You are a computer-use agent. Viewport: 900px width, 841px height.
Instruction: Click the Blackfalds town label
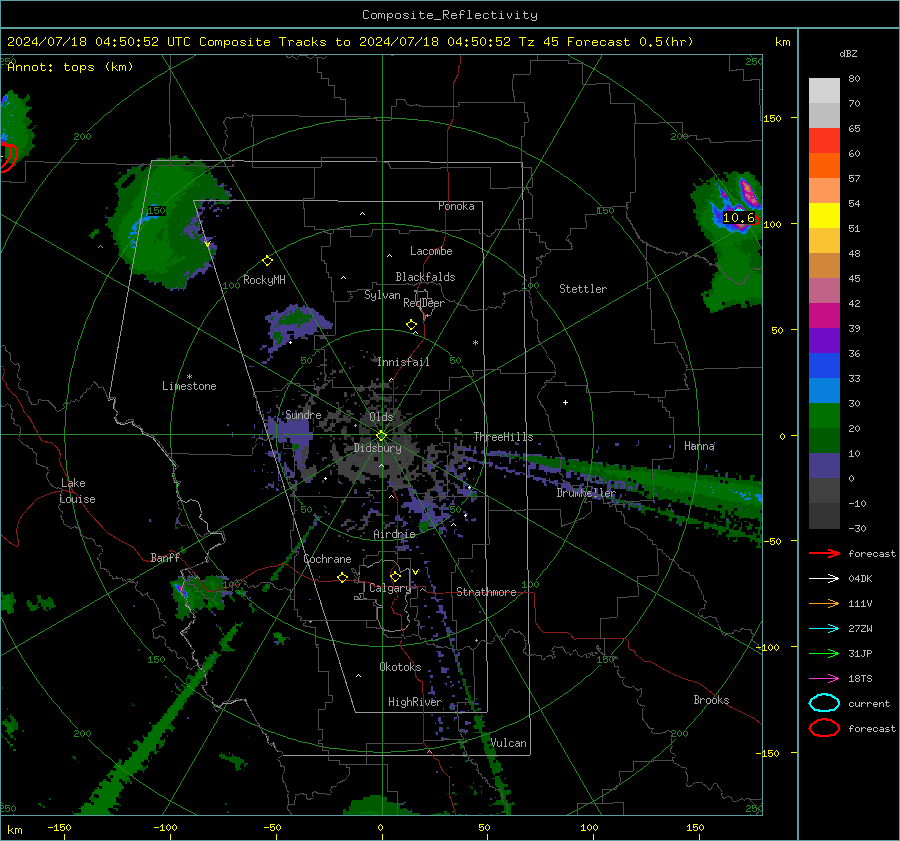[425, 277]
